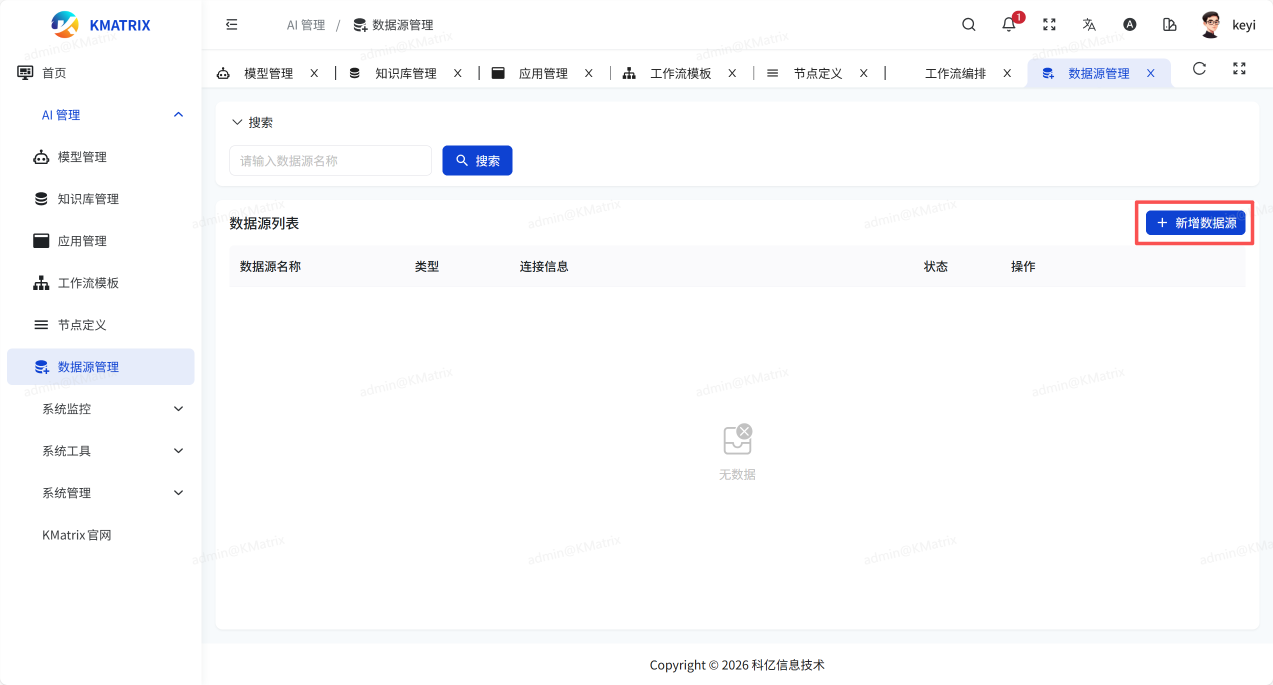This screenshot has width=1273, height=685.
Task: Collapse the 搜索 panel chevron
Action: point(237,122)
